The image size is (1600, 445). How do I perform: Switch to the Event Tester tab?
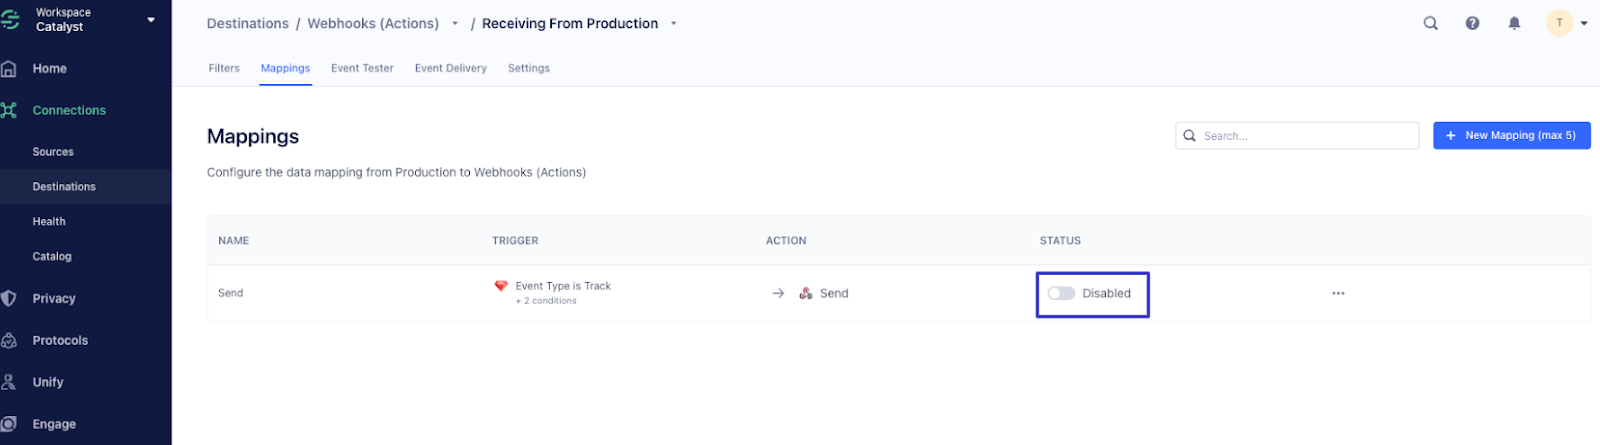(362, 68)
